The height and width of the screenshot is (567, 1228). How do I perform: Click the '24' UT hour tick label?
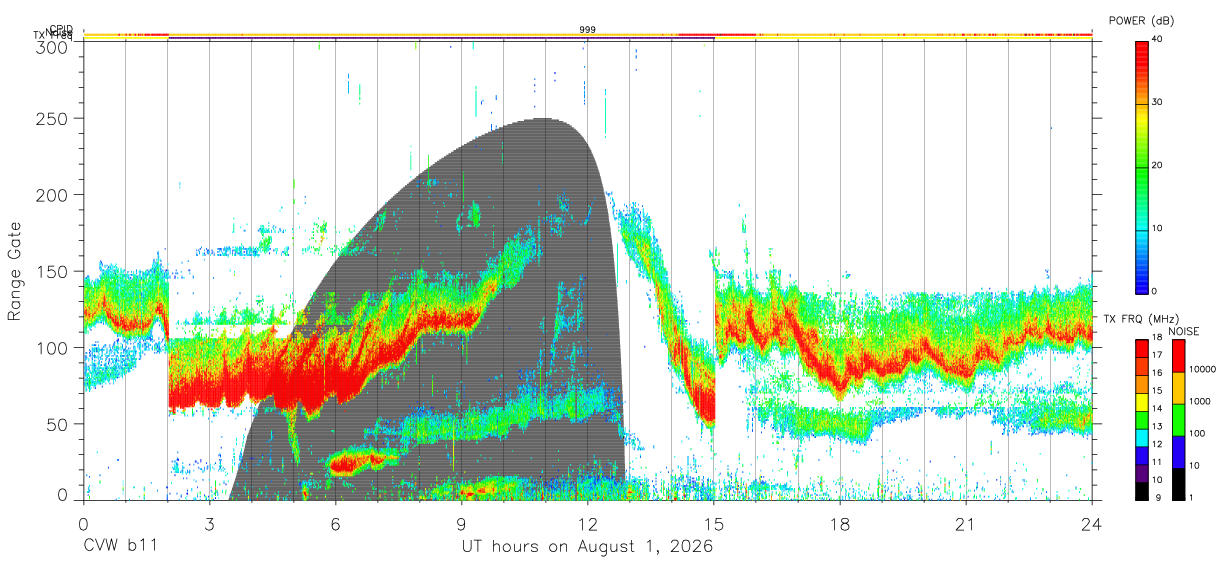[x=1091, y=523]
